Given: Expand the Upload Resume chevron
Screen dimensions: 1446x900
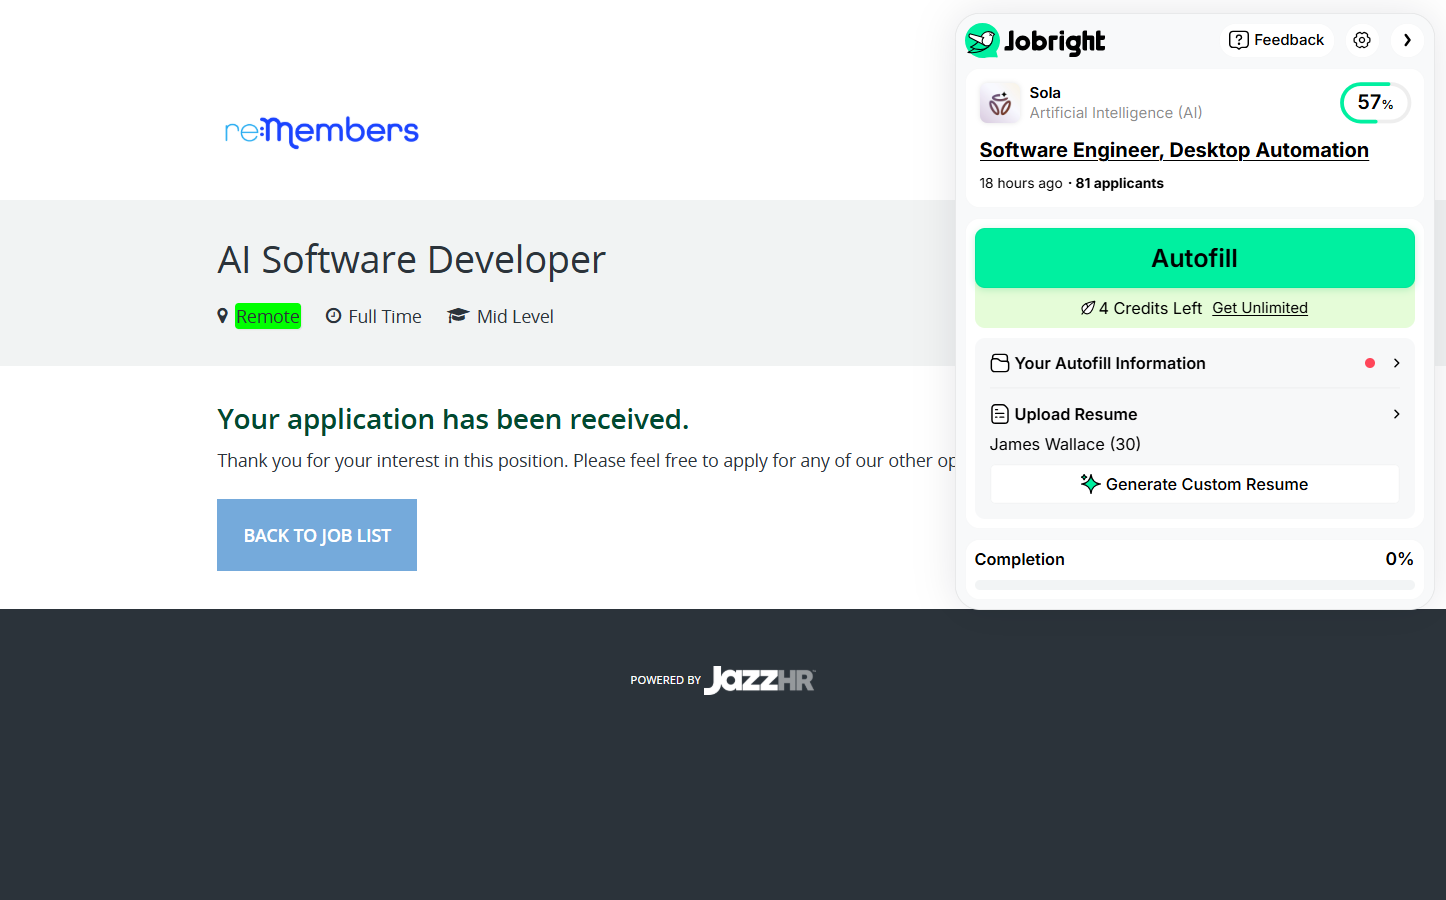Looking at the screenshot, I should tap(1396, 414).
